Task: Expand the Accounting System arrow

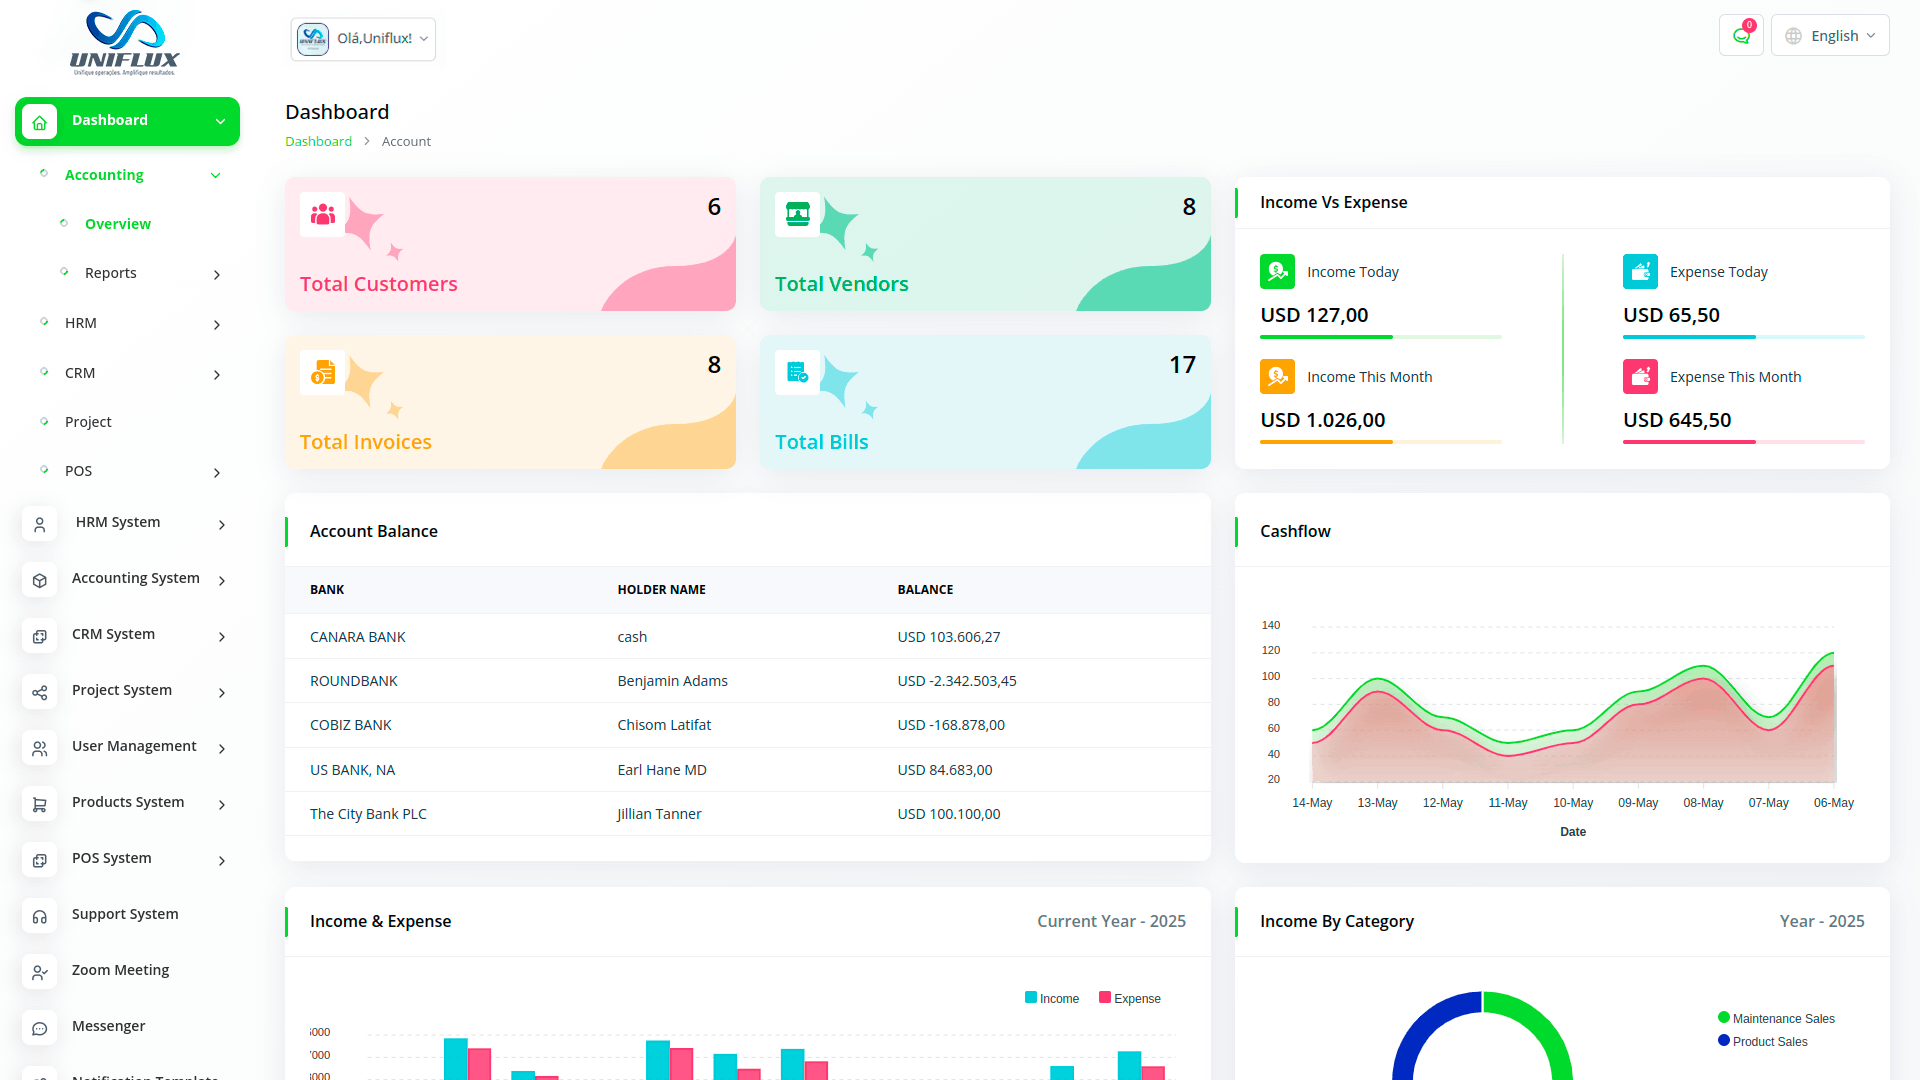Action: pyautogui.click(x=222, y=580)
